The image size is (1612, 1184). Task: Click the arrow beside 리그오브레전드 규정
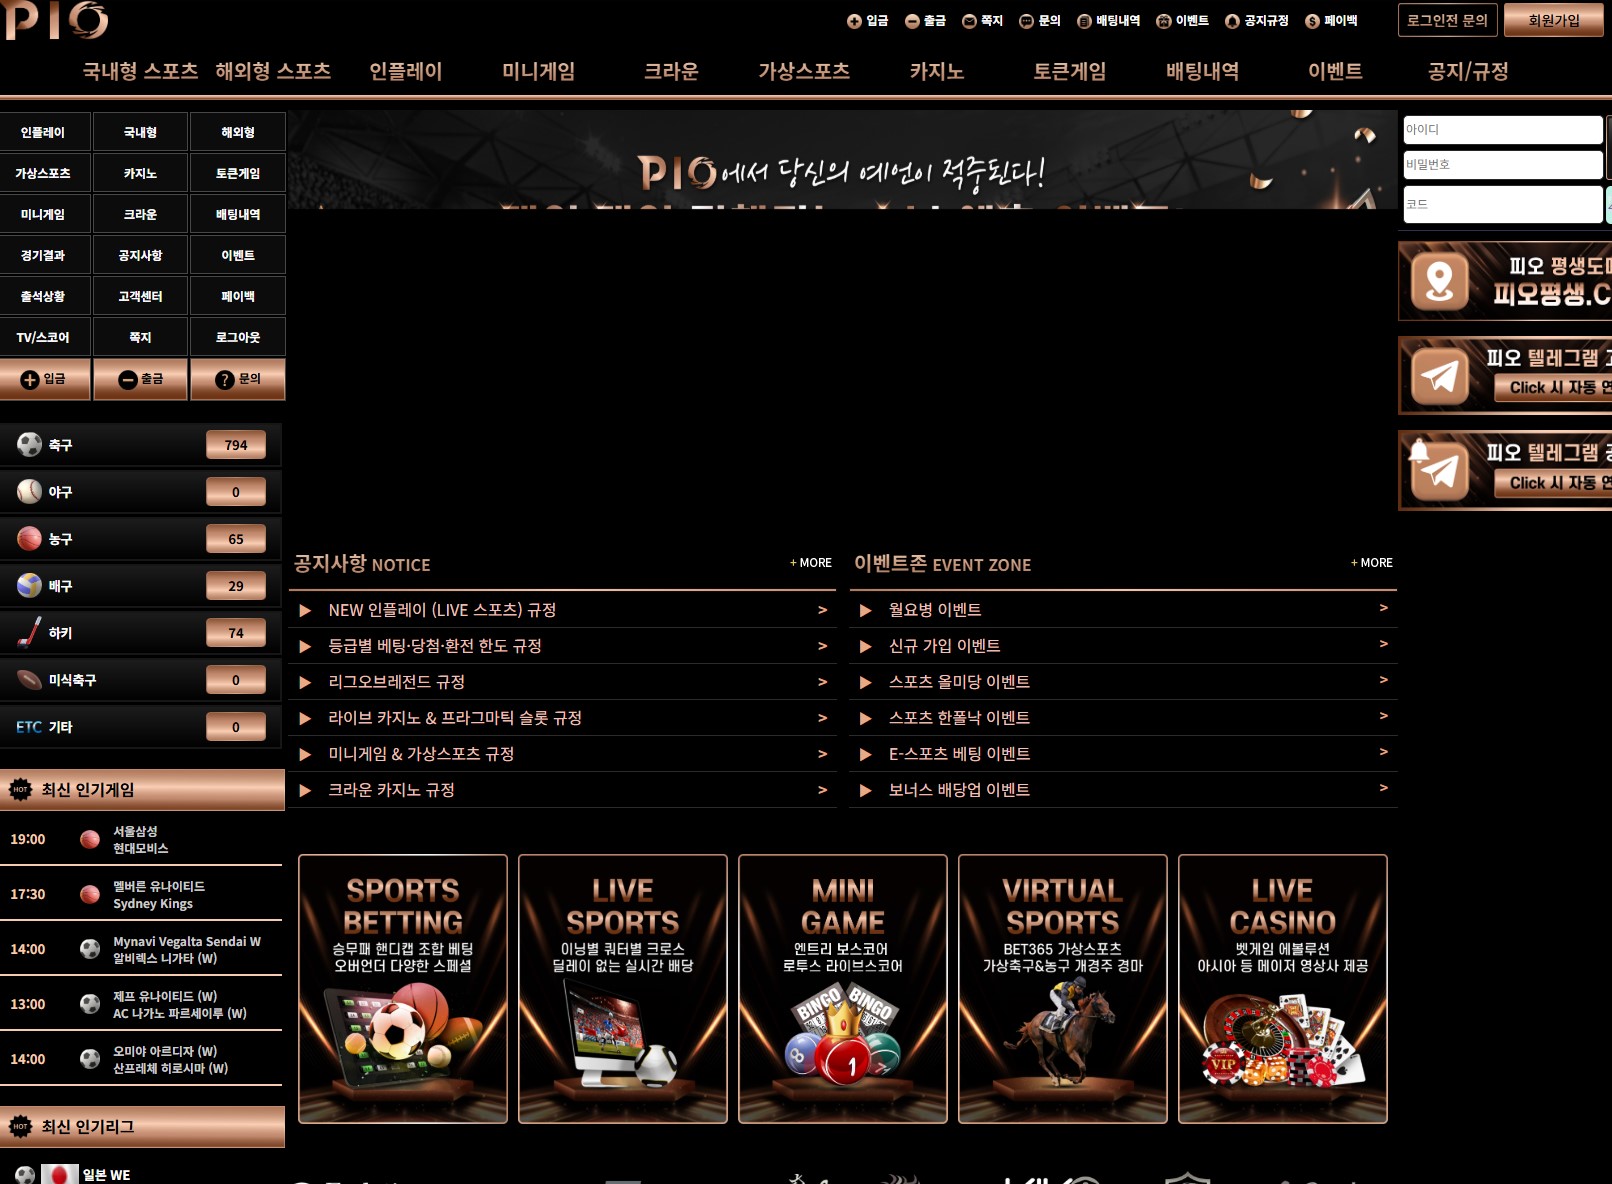tap(822, 682)
